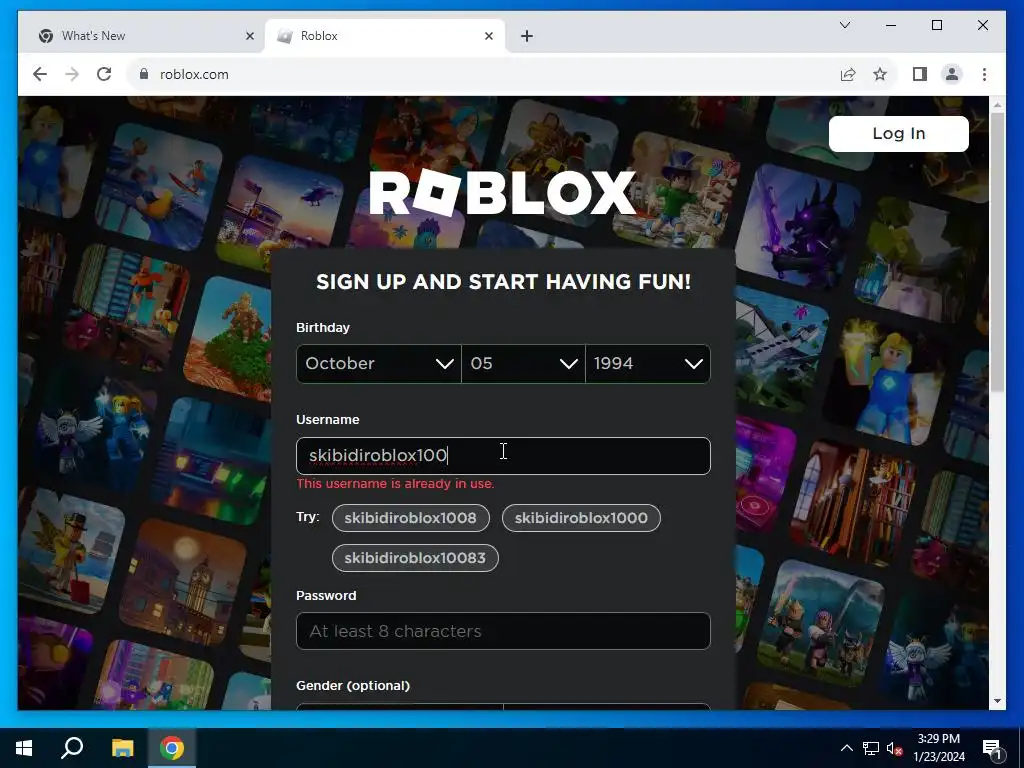
Task: Open the 05 day dropdown
Action: click(x=523, y=364)
